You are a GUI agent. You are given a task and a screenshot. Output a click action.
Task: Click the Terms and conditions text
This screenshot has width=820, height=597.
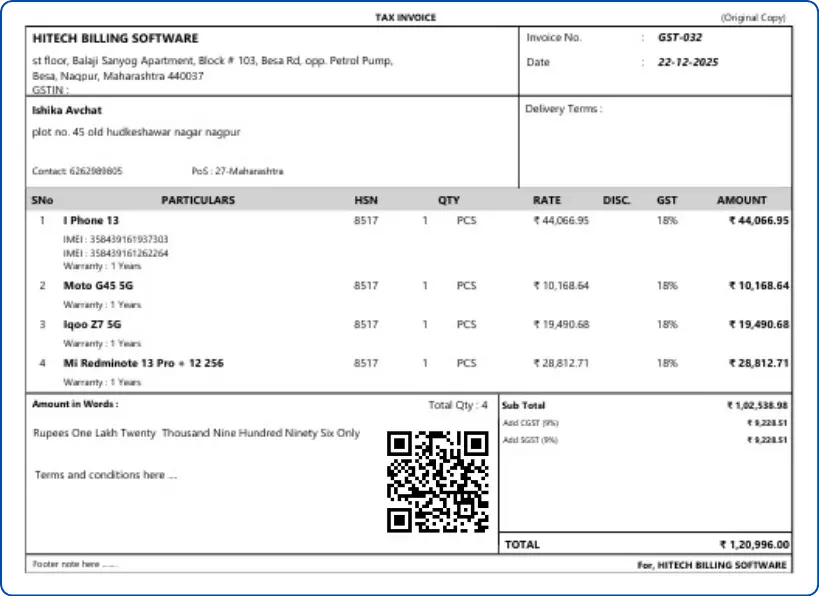(106, 475)
